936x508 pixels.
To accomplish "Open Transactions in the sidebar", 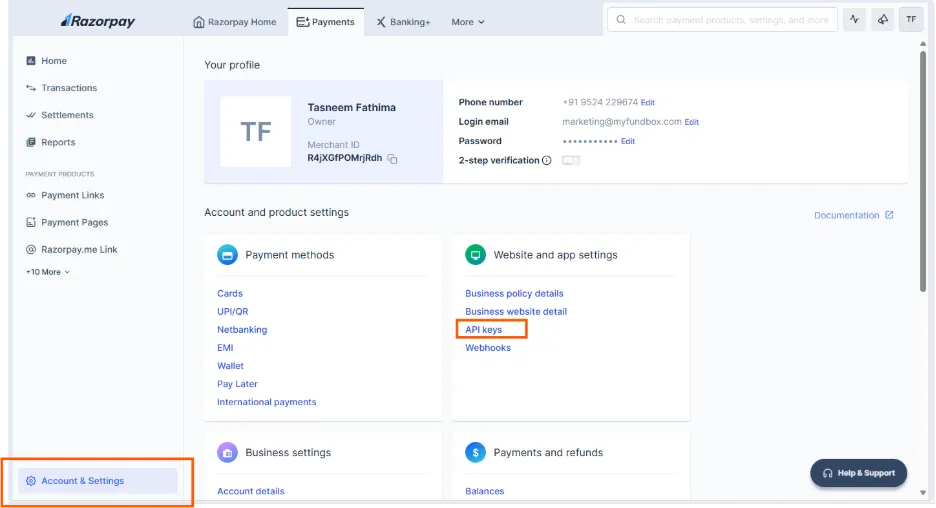I will point(69,88).
